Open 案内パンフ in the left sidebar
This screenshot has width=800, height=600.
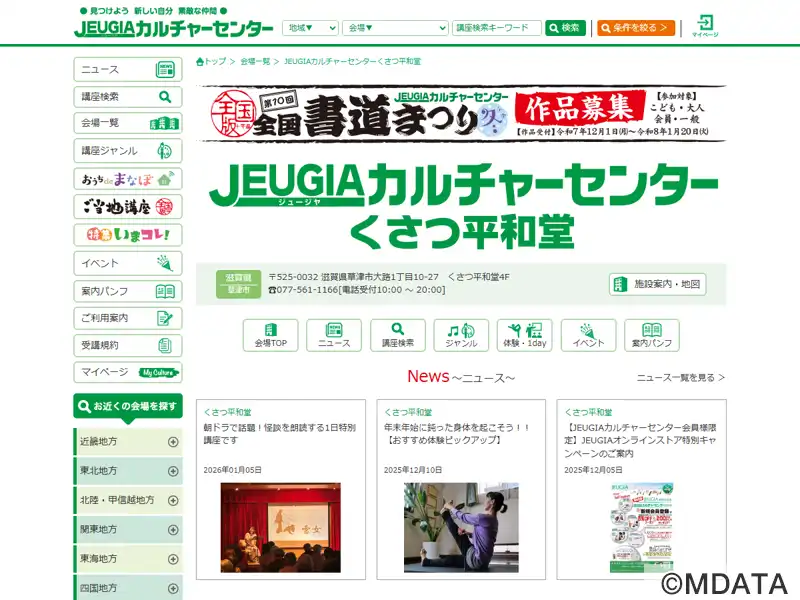point(128,291)
